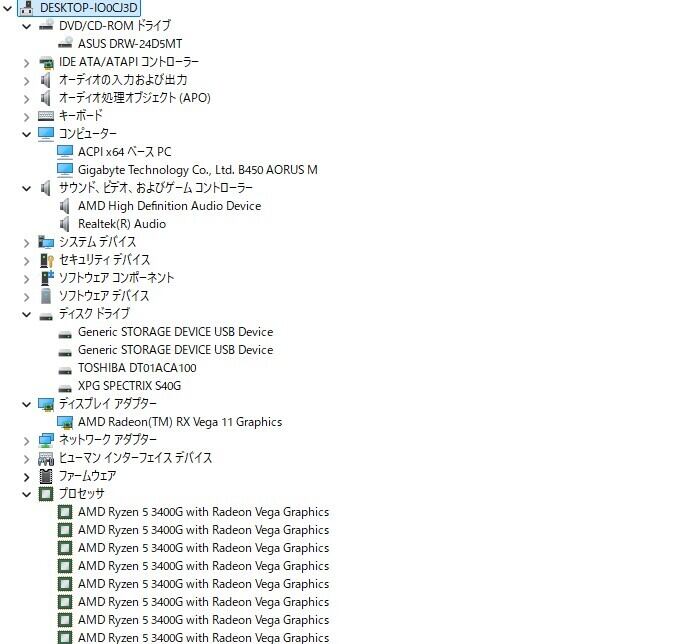Expand the ソフトウェア デバイス category

(27, 297)
